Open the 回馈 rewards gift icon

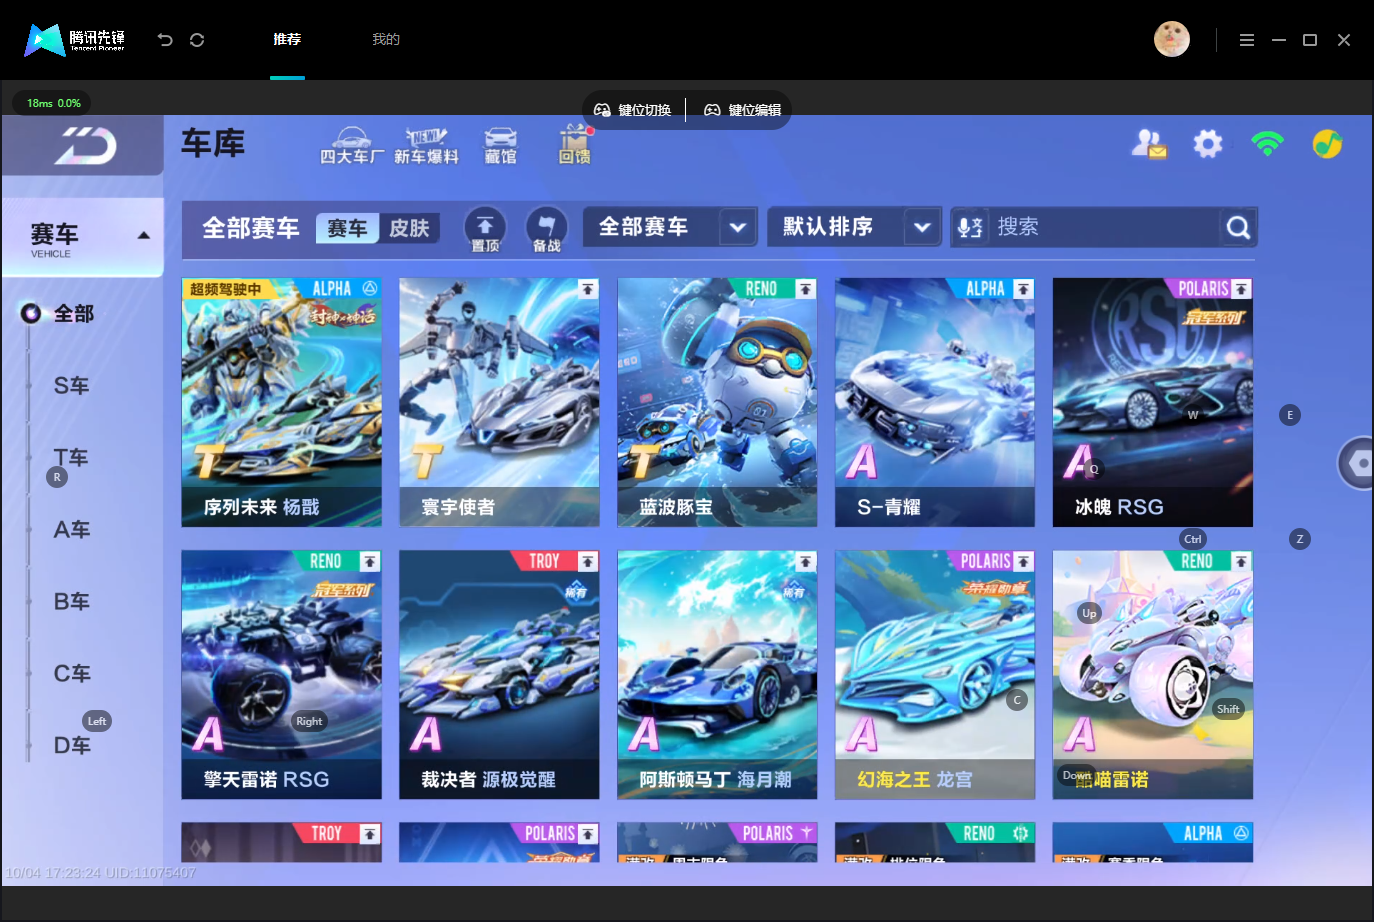pos(575,146)
